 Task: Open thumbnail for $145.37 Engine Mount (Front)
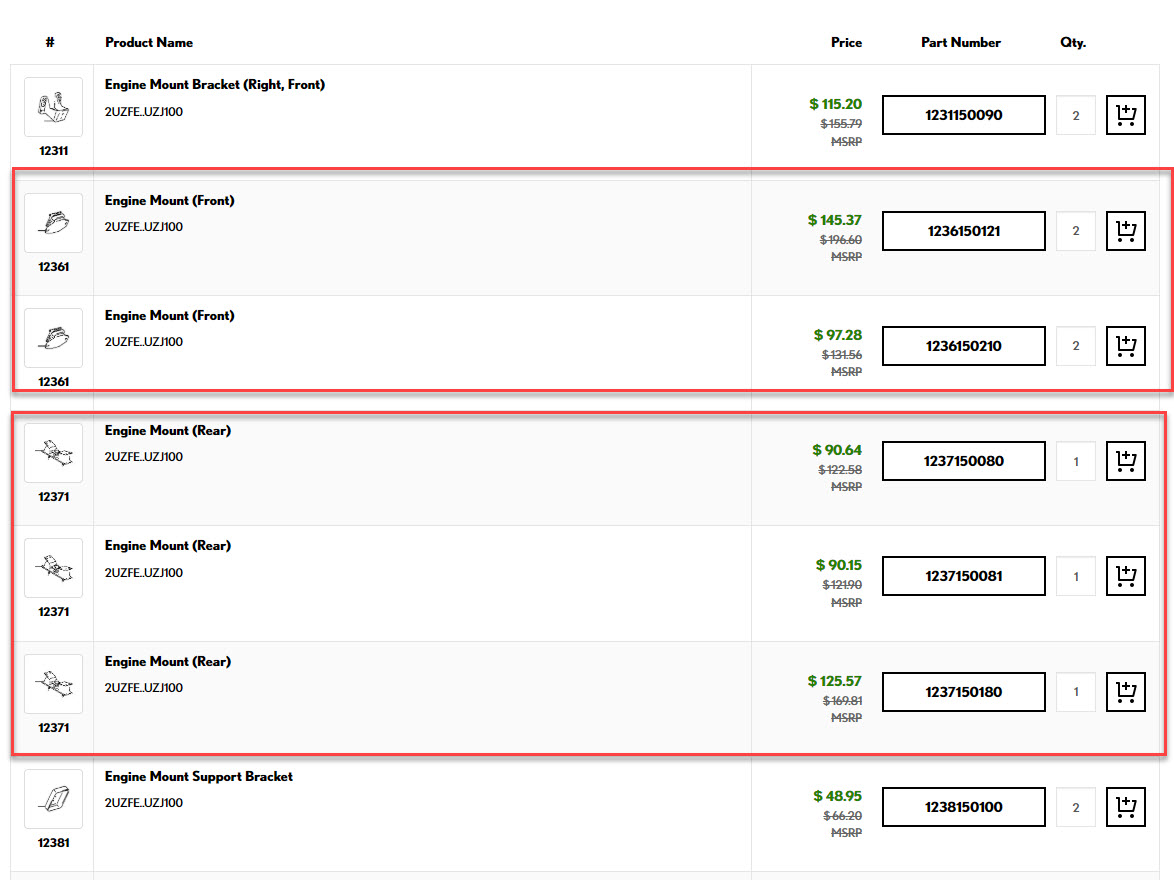53,223
